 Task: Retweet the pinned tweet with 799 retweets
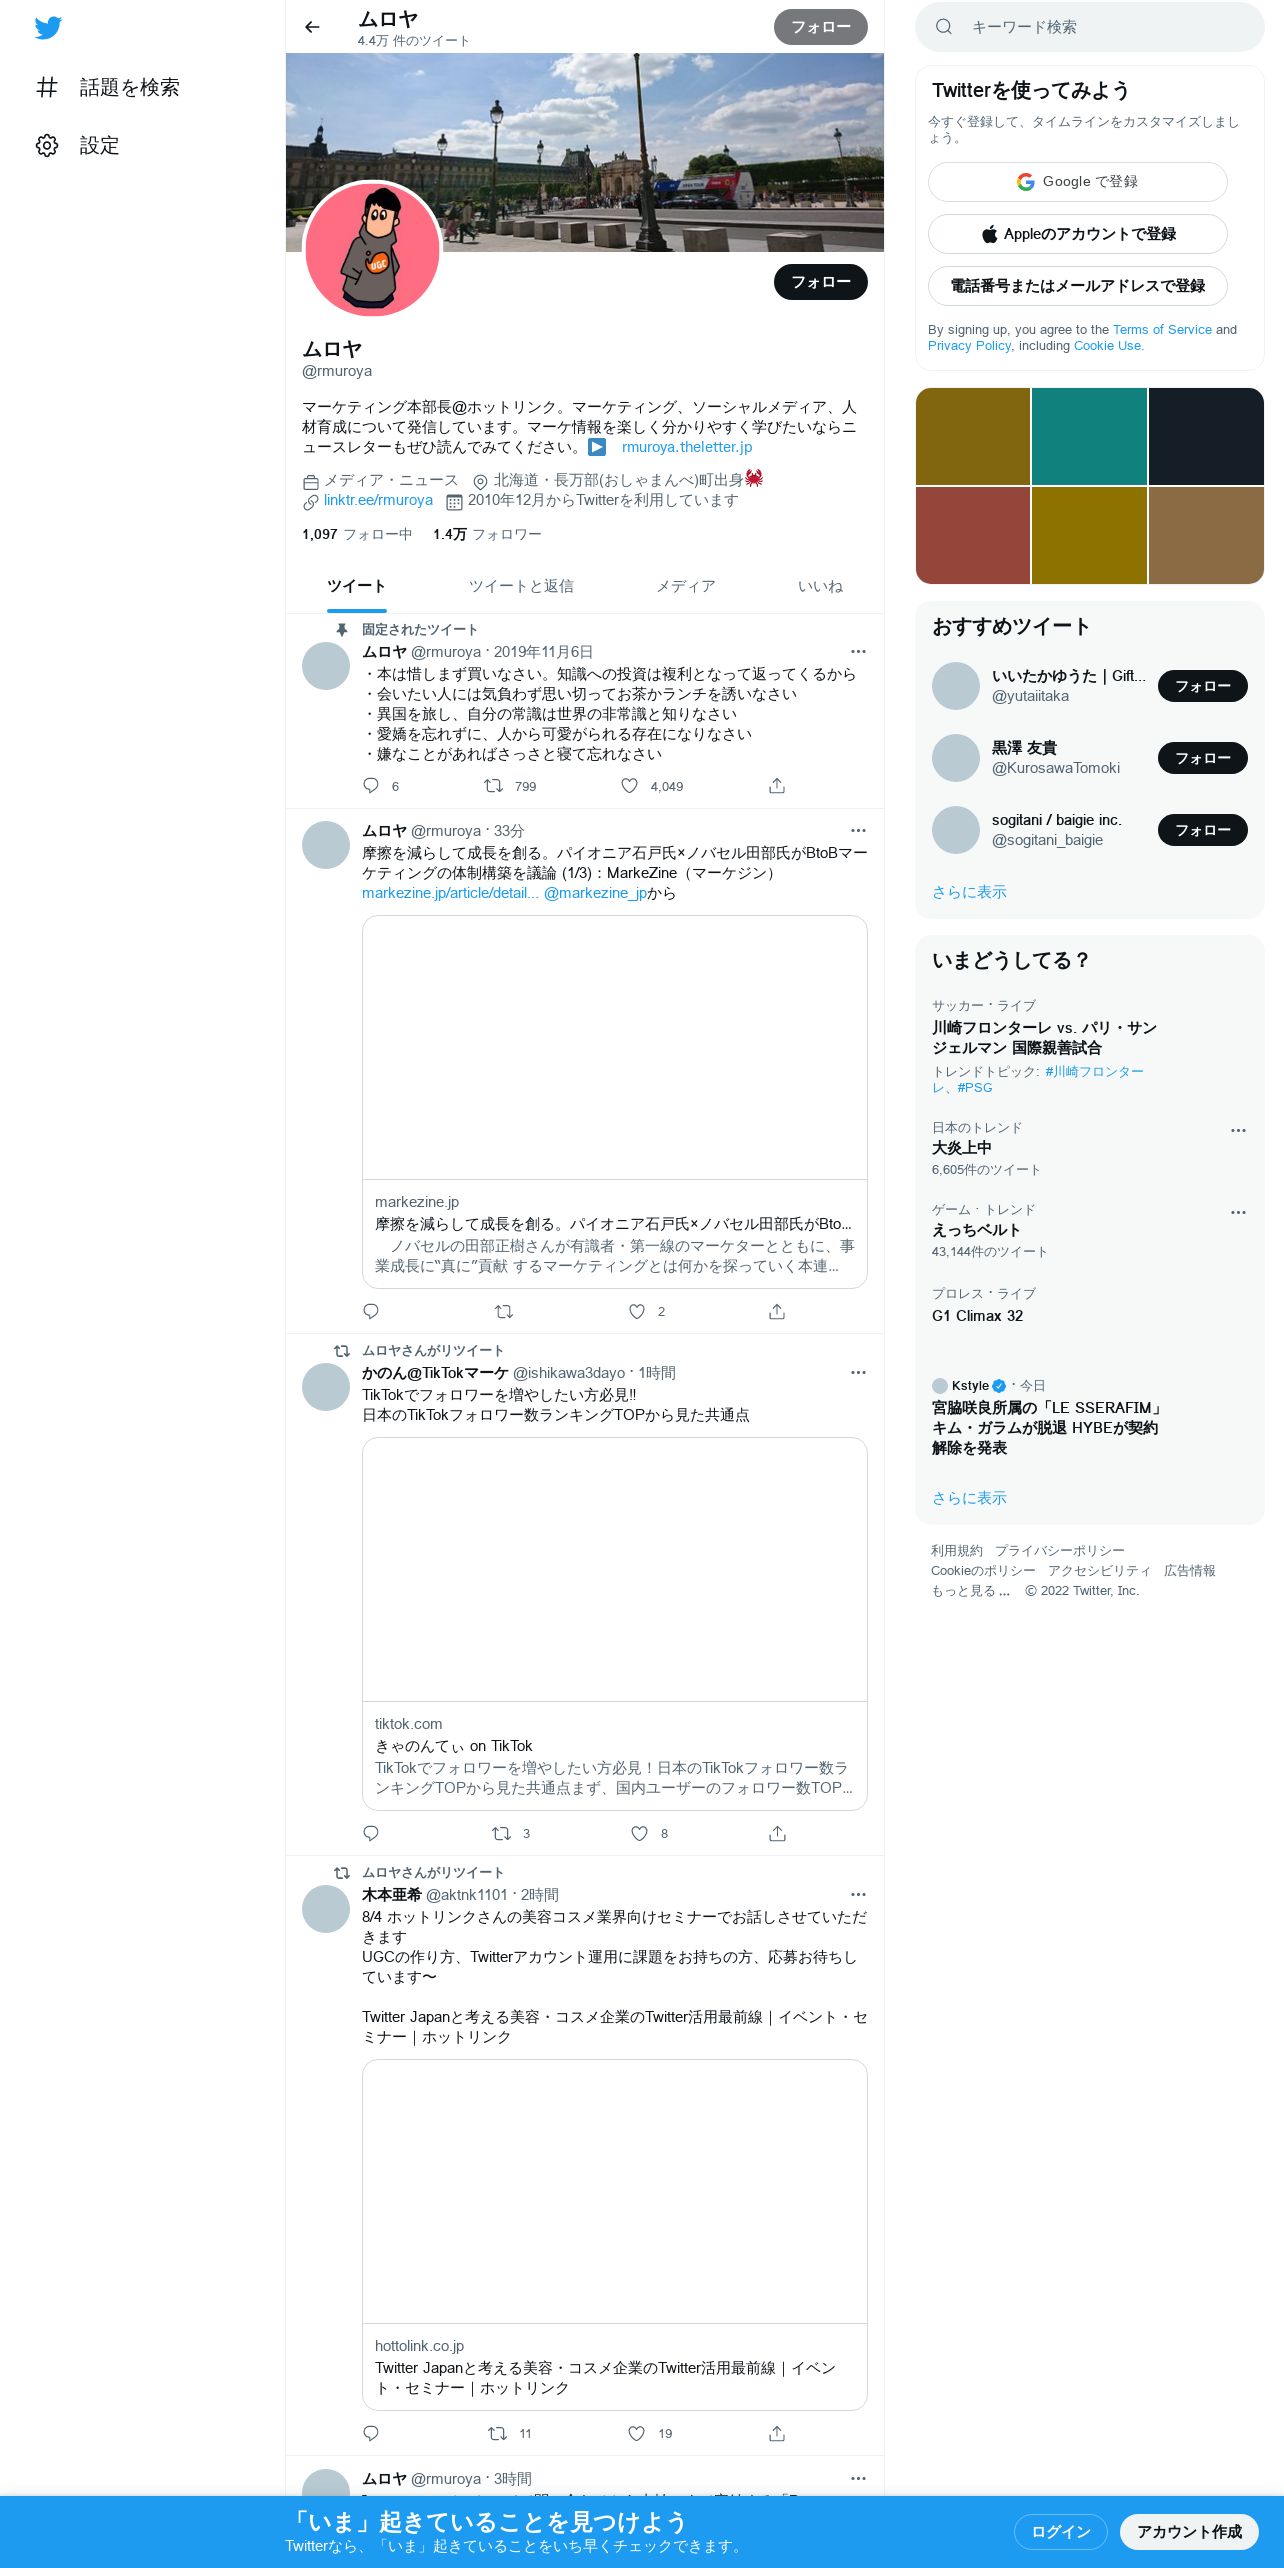click(493, 786)
